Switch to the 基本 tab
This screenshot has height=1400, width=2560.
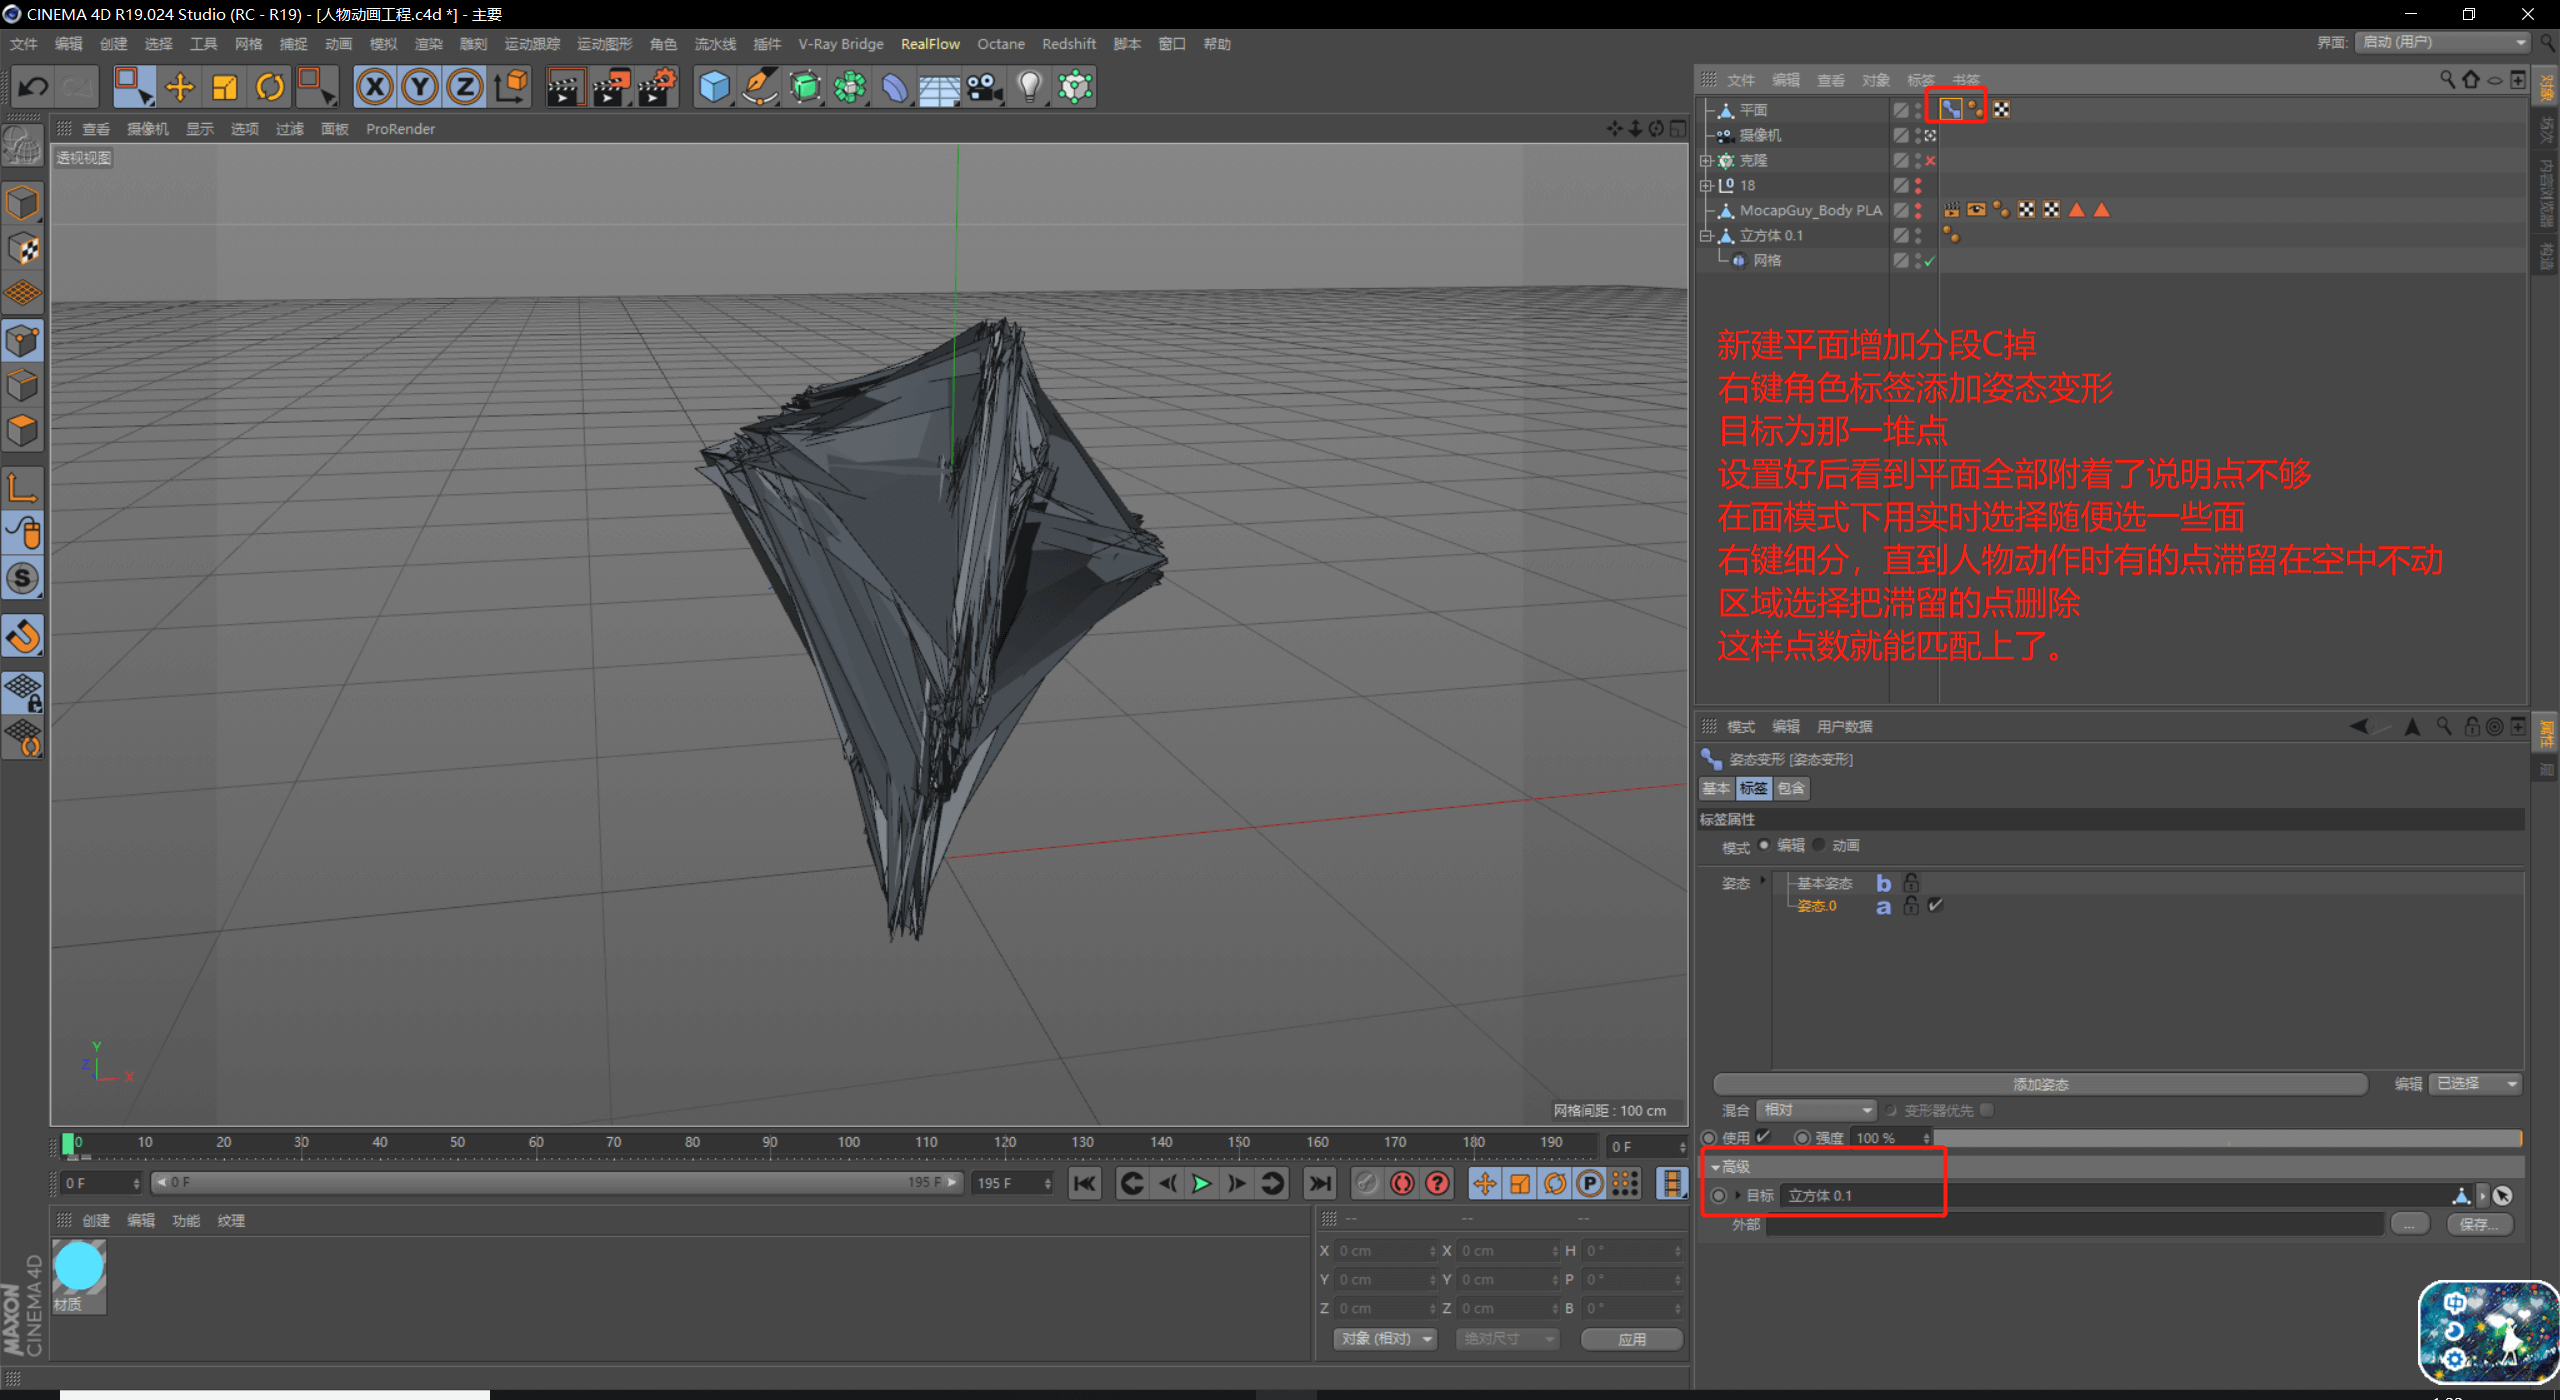pos(1716,789)
